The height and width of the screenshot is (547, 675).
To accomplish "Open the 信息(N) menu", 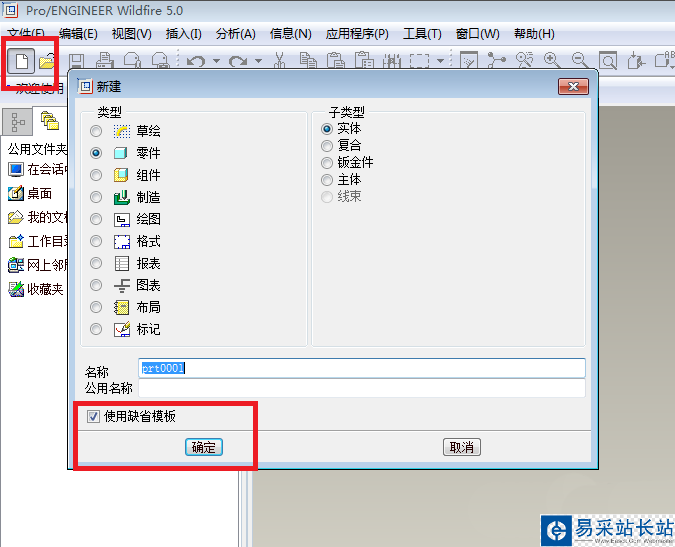I will tap(291, 34).
